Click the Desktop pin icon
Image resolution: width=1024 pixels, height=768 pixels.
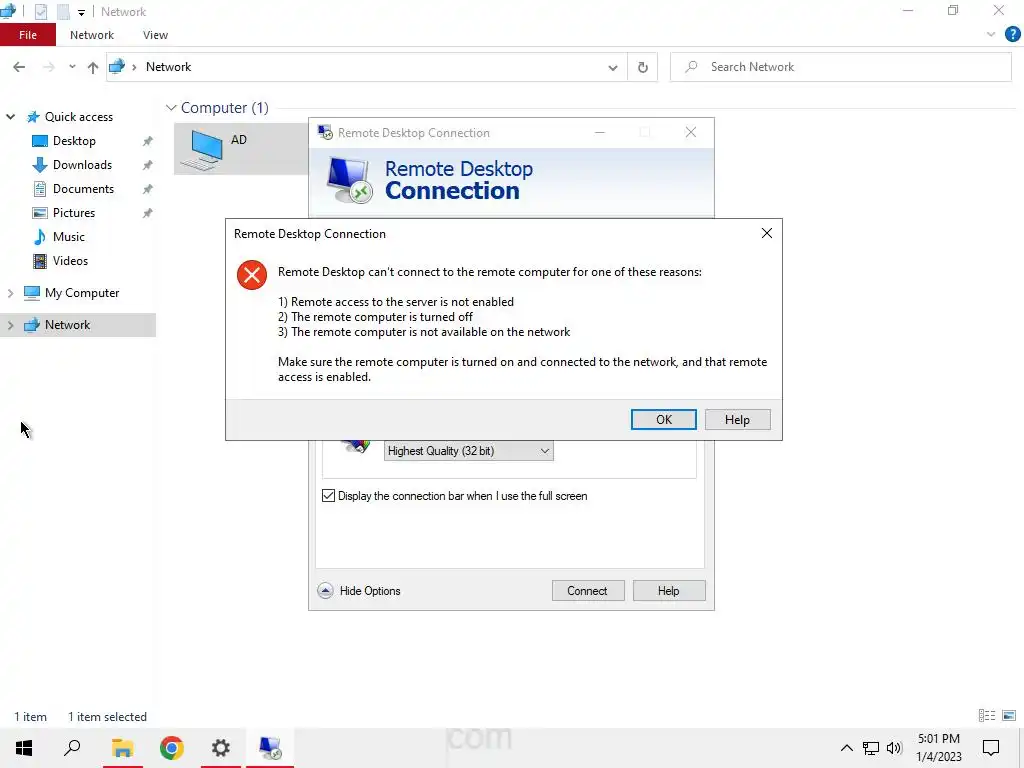148,141
